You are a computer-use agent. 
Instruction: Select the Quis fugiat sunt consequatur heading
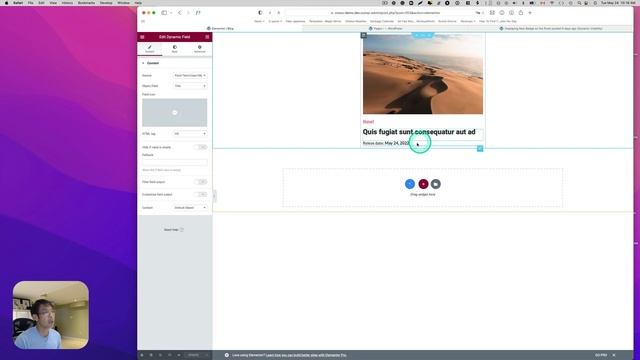pyautogui.click(x=419, y=132)
